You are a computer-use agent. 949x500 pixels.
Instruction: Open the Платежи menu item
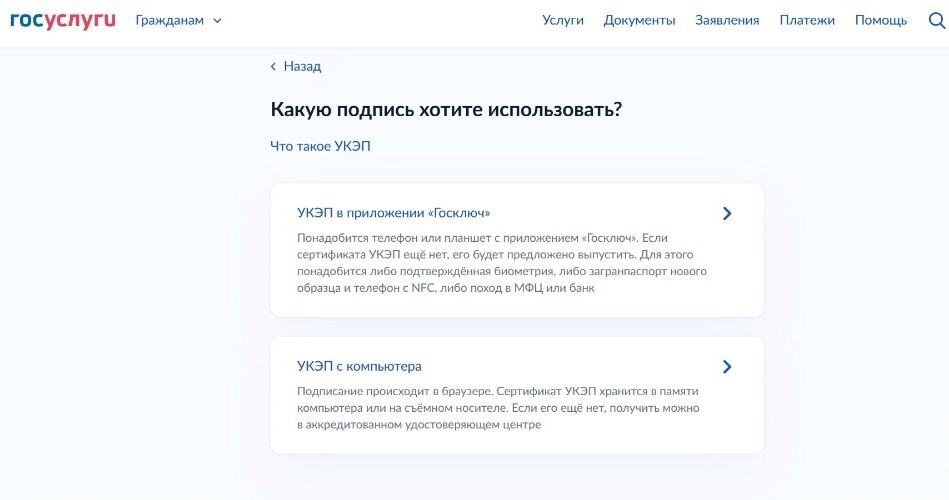(x=807, y=21)
